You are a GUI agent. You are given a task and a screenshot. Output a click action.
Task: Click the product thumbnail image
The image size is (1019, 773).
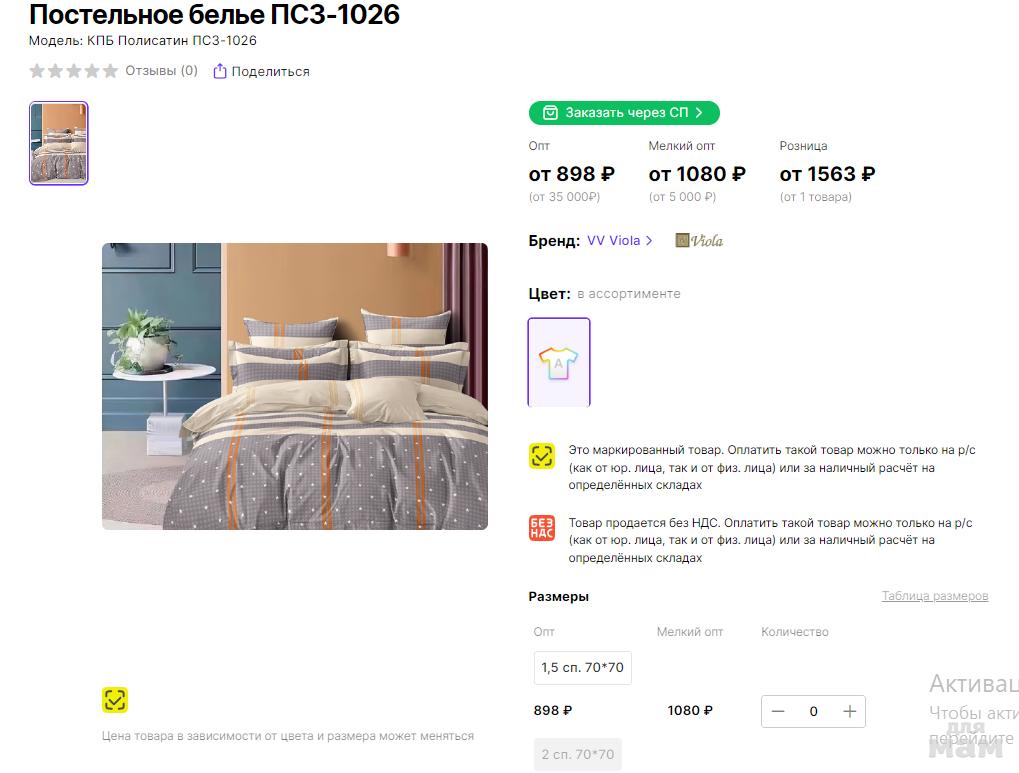point(59,143)
